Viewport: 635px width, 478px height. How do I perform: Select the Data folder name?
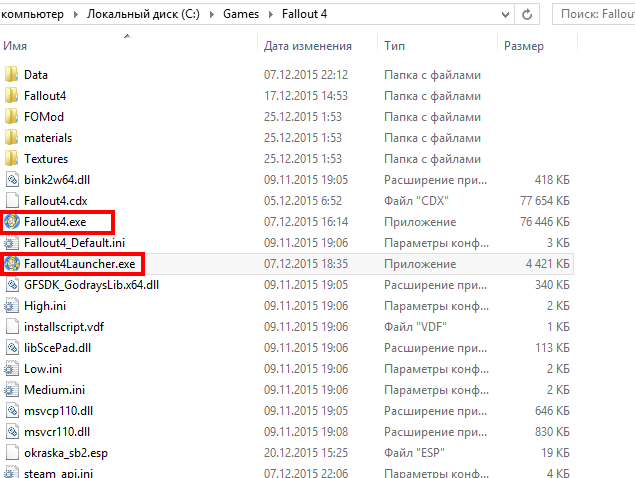pos(36,75)
